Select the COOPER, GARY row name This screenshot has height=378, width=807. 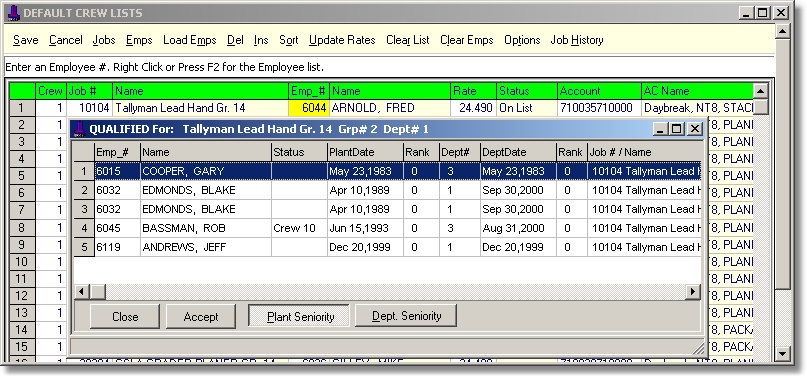coord(206,171)
